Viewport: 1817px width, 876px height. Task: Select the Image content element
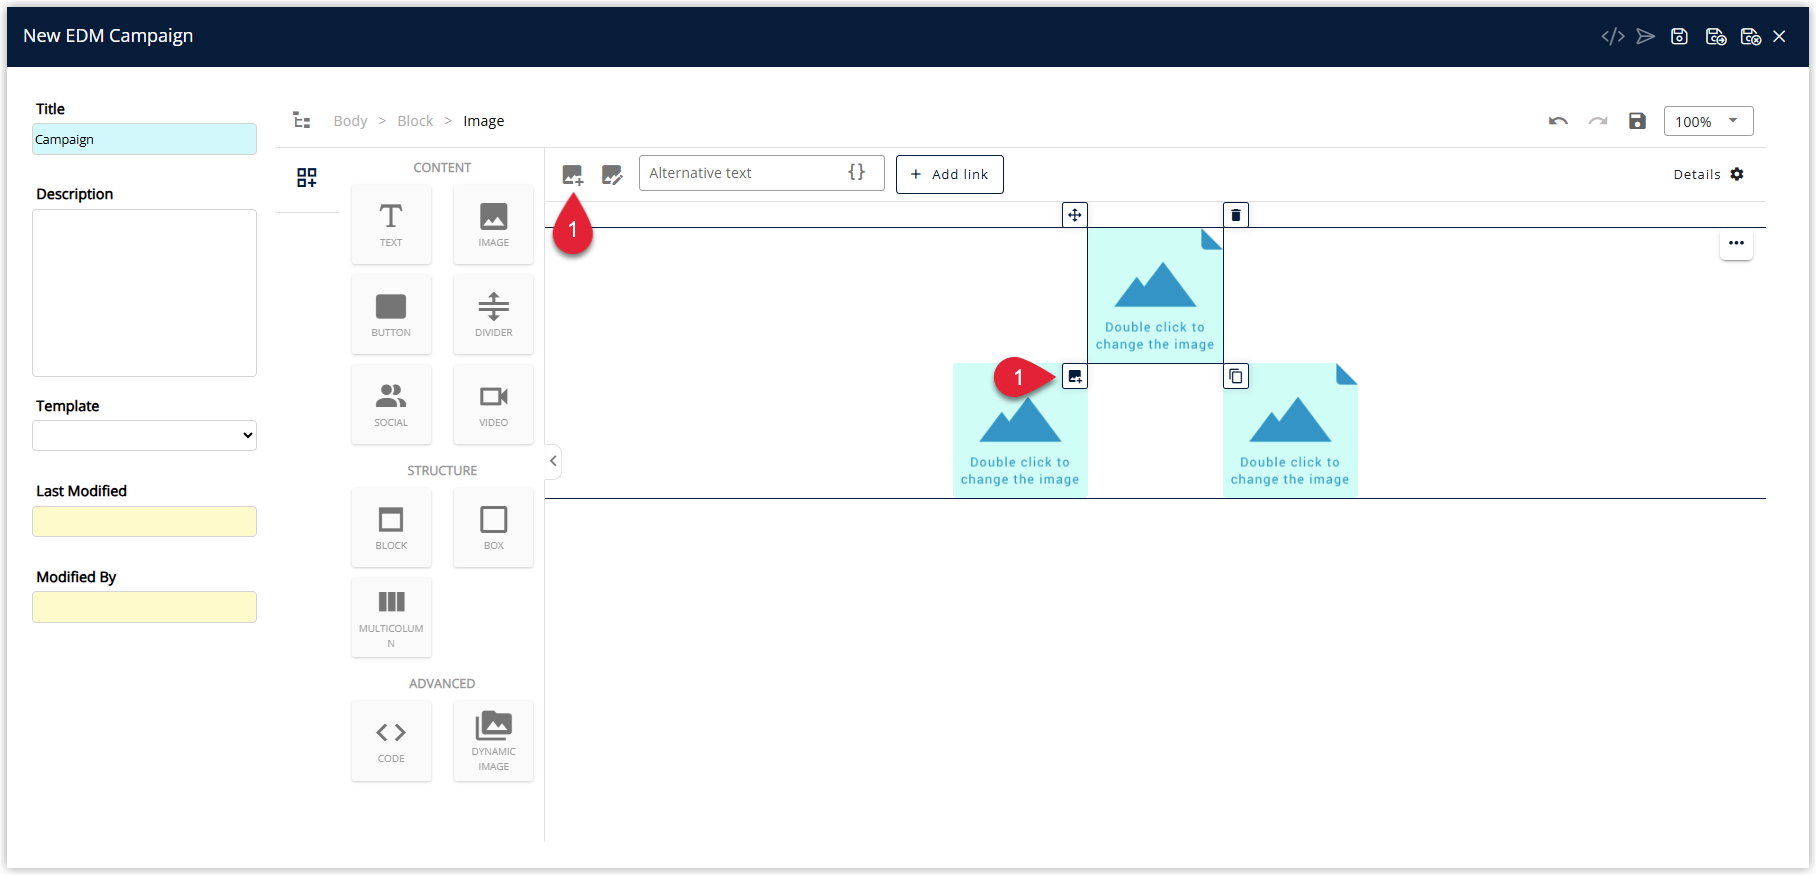(493, 224)
